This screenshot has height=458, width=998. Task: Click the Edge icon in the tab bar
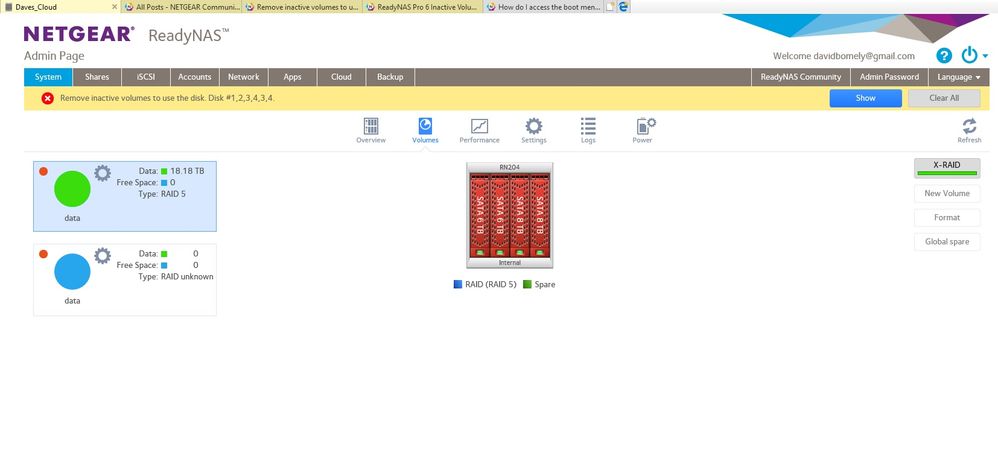(624, 7)
